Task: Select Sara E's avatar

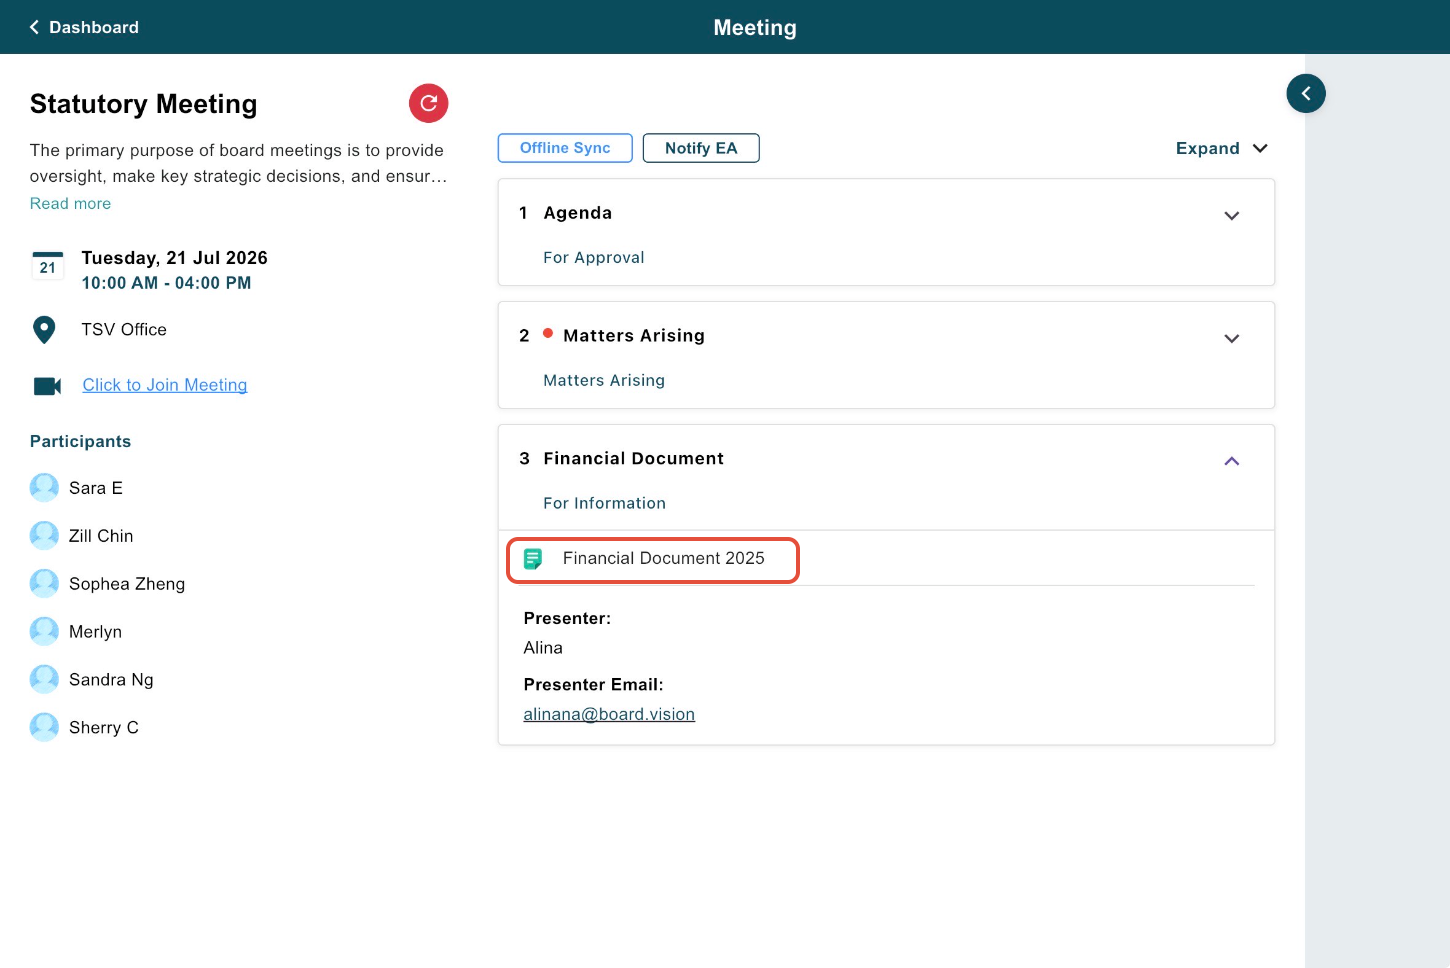Action: click(44, 488)
